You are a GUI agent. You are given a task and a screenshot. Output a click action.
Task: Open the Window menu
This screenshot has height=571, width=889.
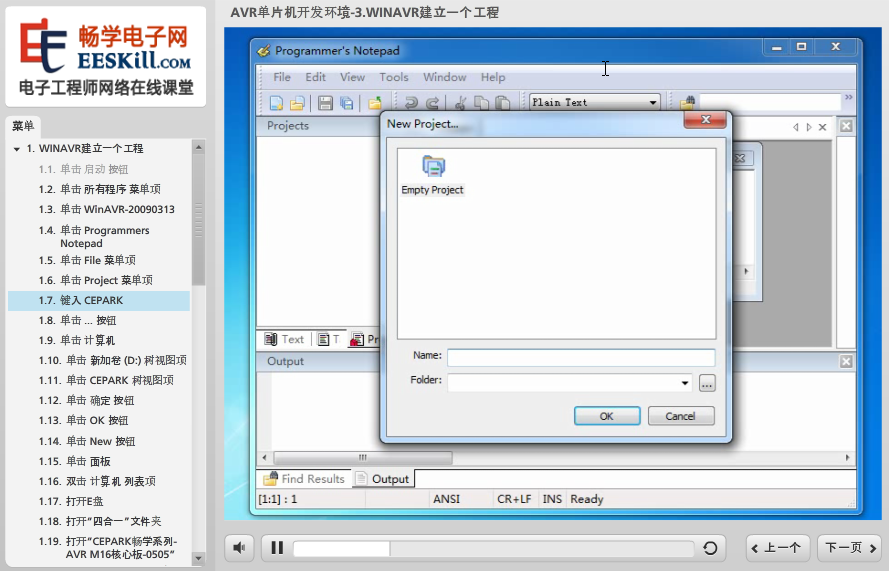pos(444,77)
